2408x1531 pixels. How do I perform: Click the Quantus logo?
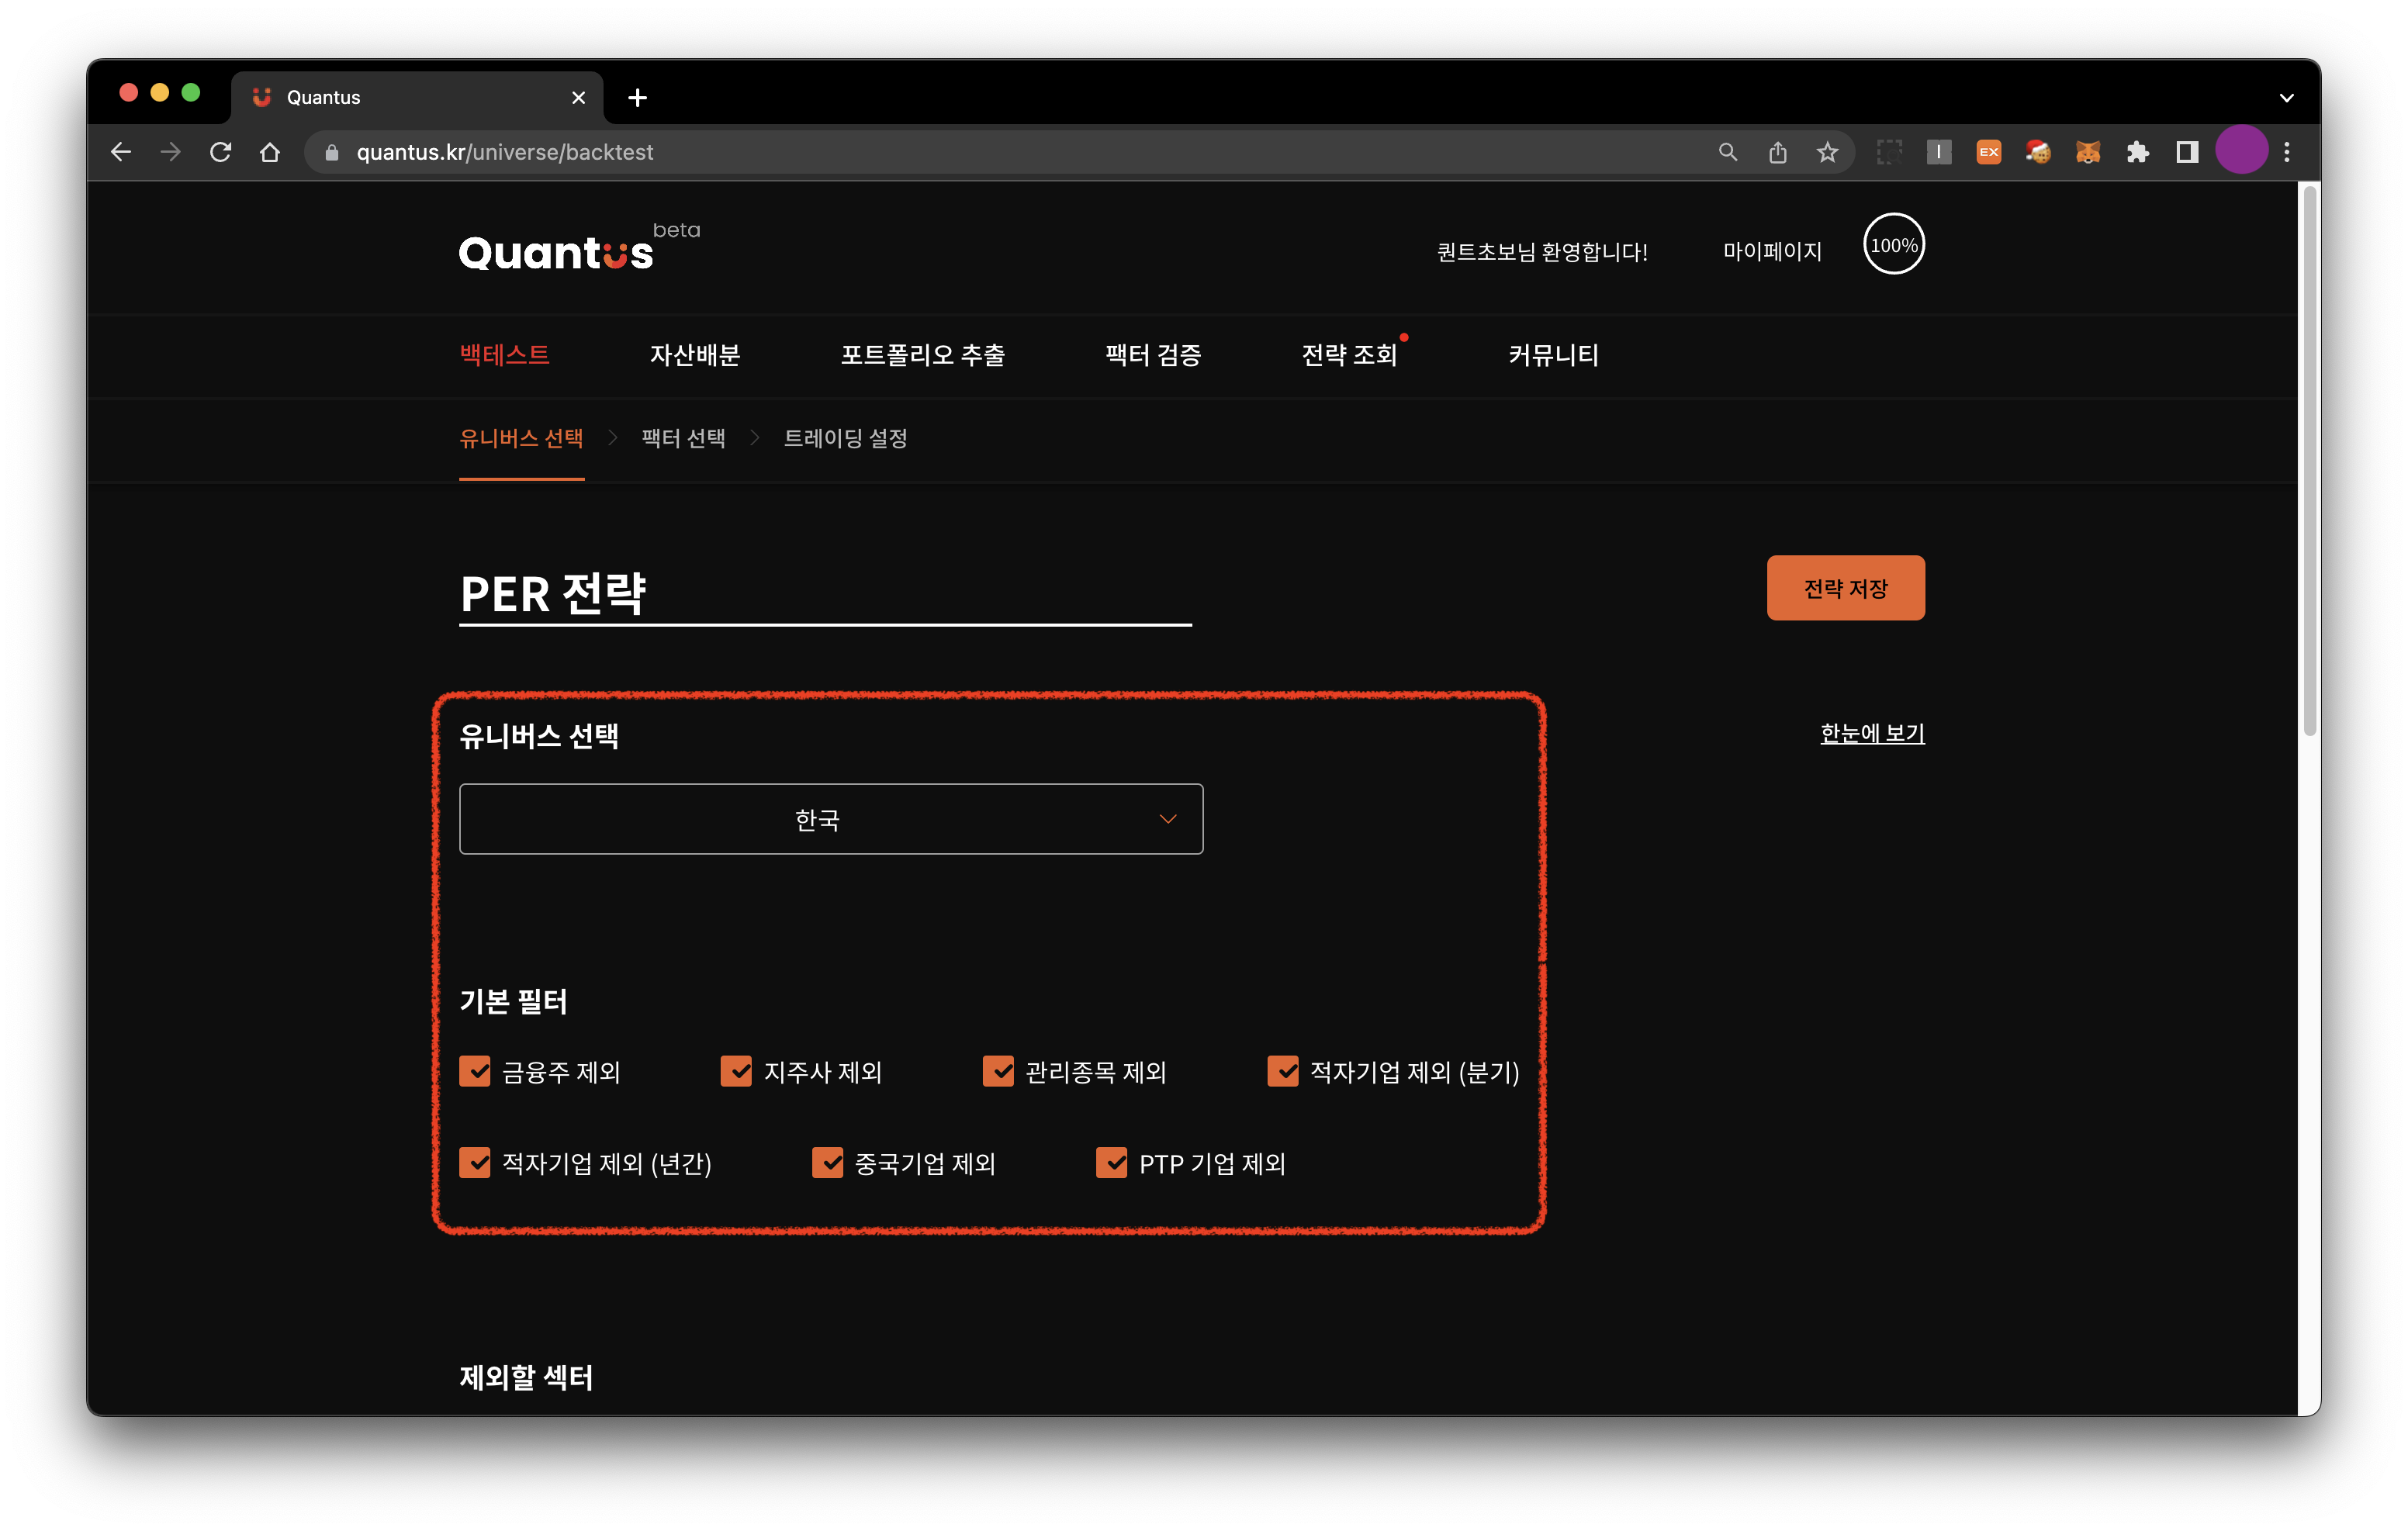[x=556, y=250]
